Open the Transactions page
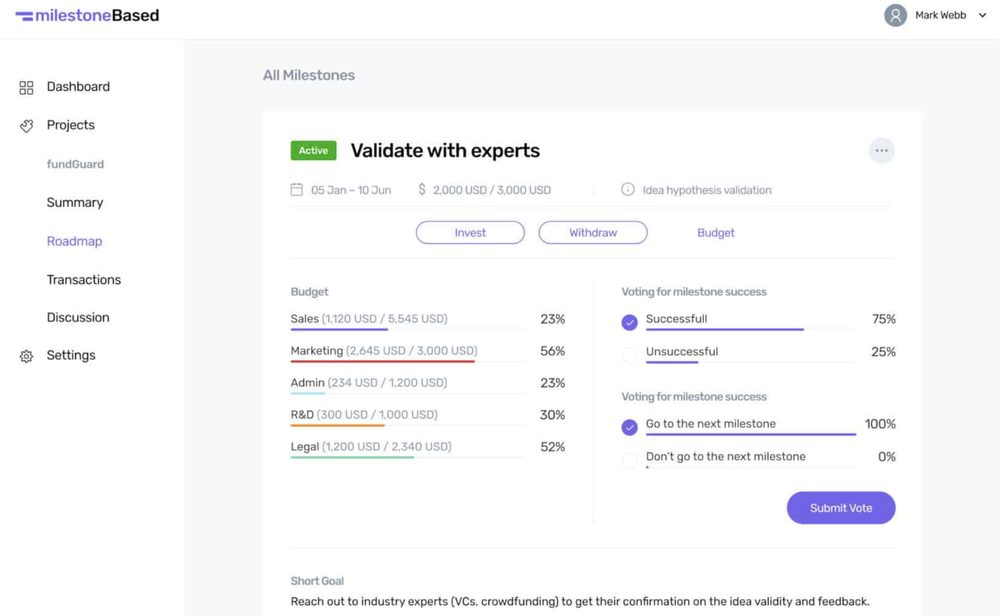This screenshot has height=616, width=1000. [x=84, y=279]
